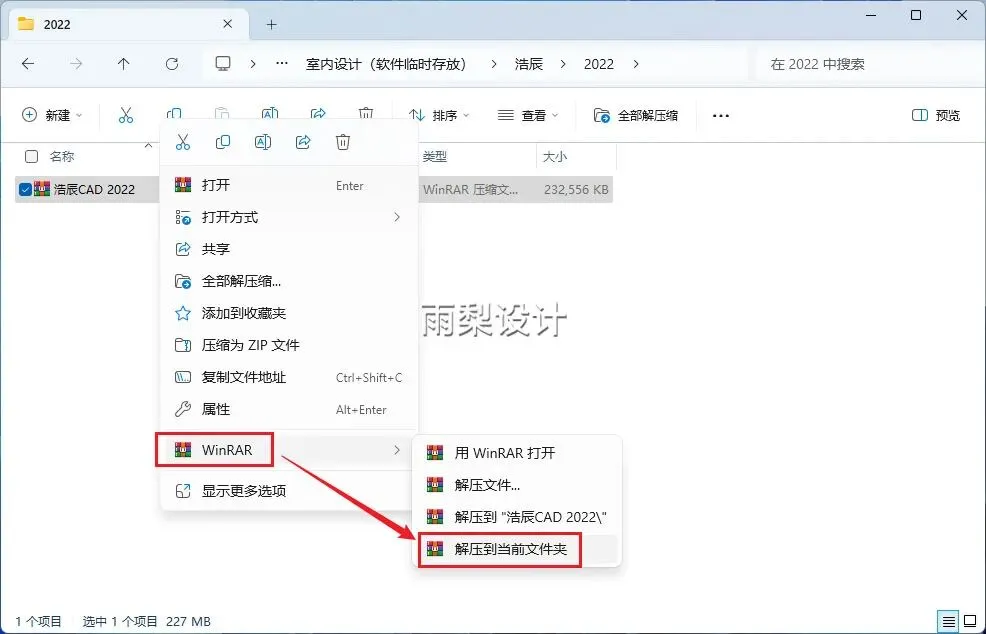This screenshot has width=986, height=634.
Task: Click the Copy icon in context menu
Action: pyautogui.click(x=223, y=142)
